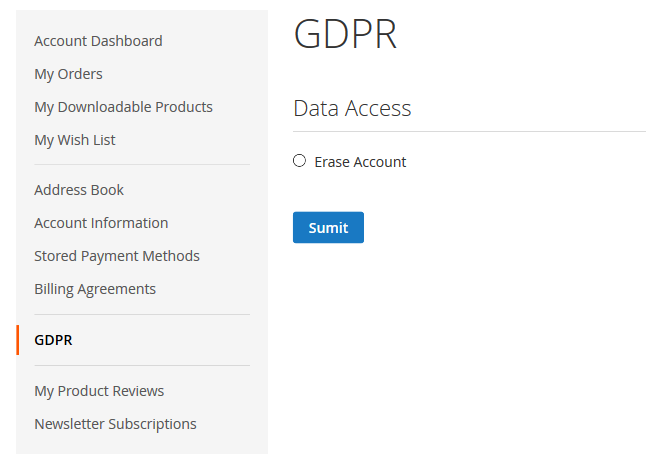Open Newsletter Subscriptions settings
The height and width of the screenshot is (463, 646).
(x=115, y=424)
